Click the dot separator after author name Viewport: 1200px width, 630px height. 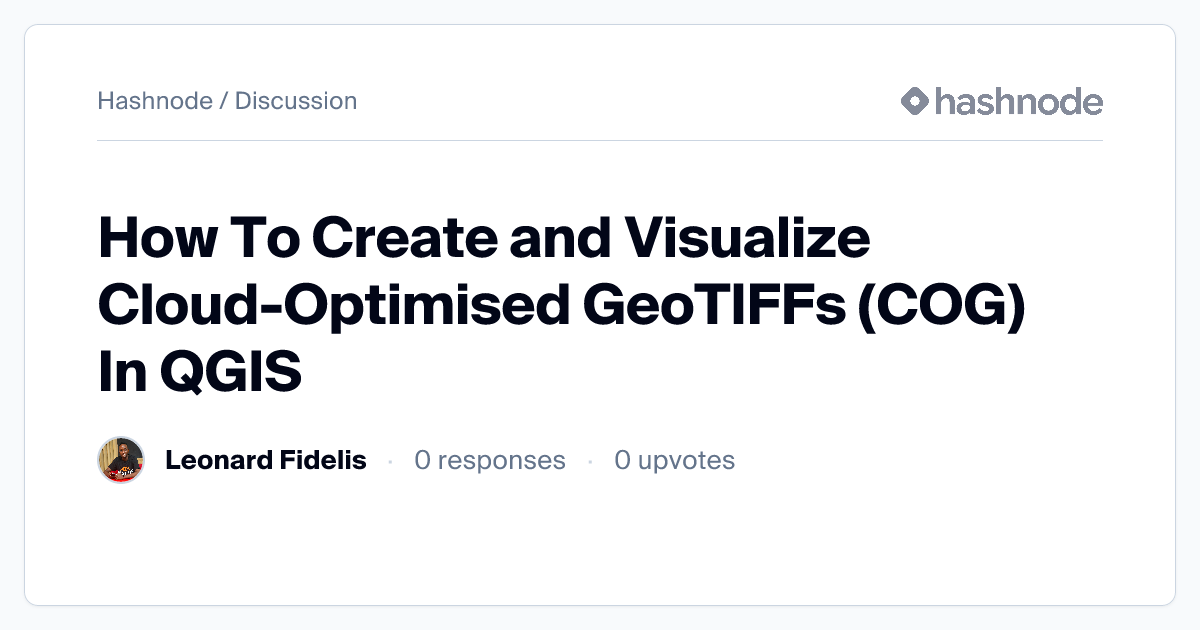coord(389,461)
